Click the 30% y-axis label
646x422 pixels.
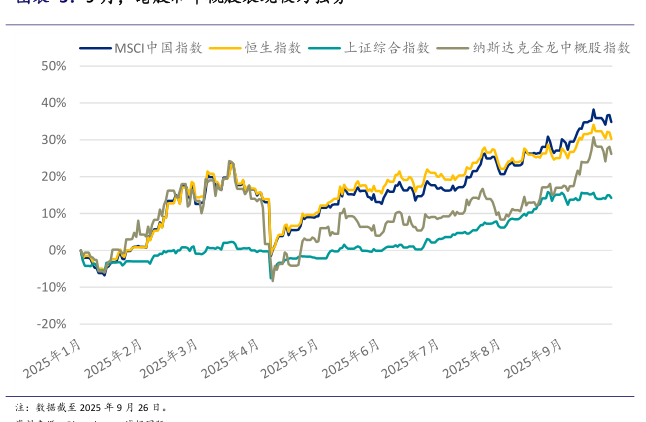tap(53, 140)
